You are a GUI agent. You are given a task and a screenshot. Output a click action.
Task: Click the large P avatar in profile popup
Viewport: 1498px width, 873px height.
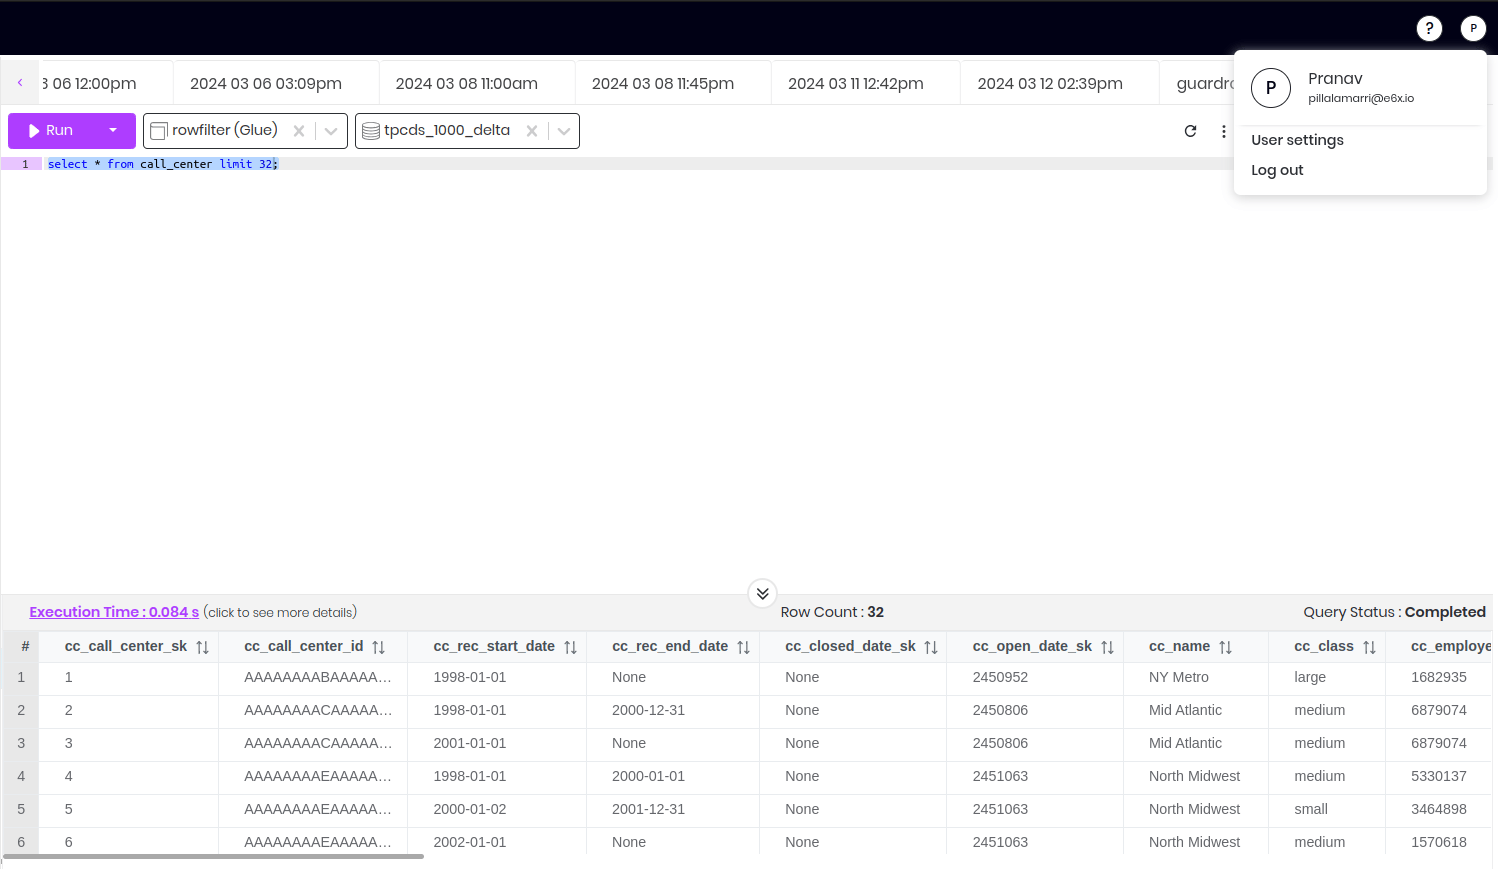[1271, 88]
